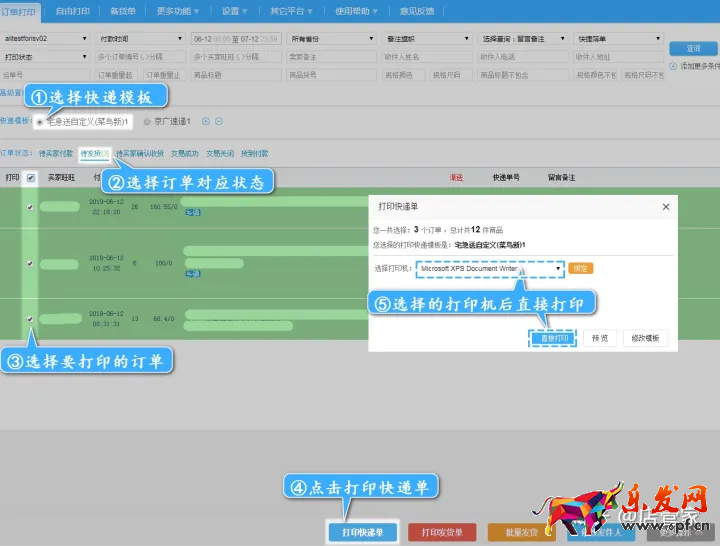Click the 预览 button in print dialog
The height and width of the screenshot is (546, 720).
pos(600,339)
